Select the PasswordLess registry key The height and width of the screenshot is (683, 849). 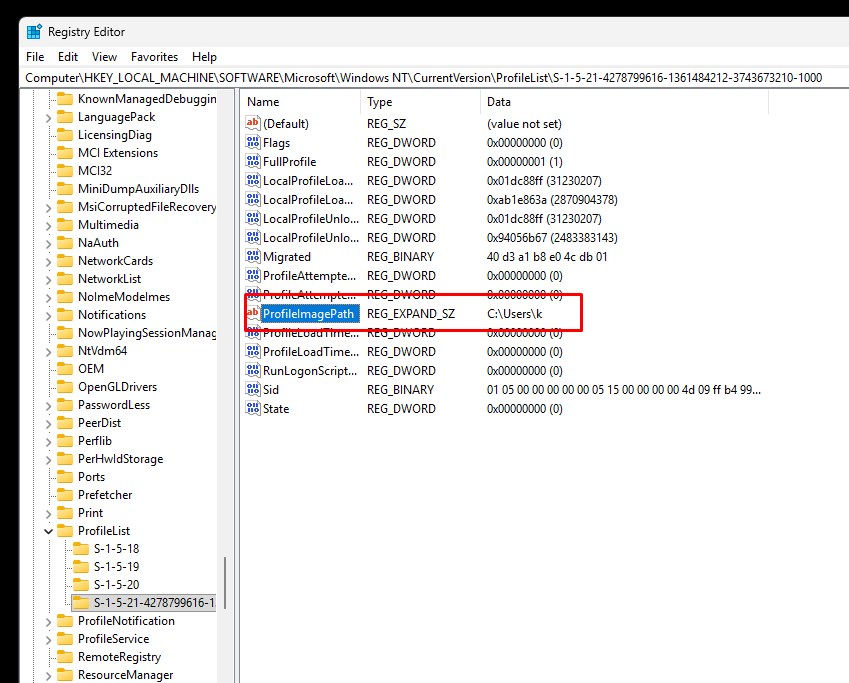click(x=114, y=405)
